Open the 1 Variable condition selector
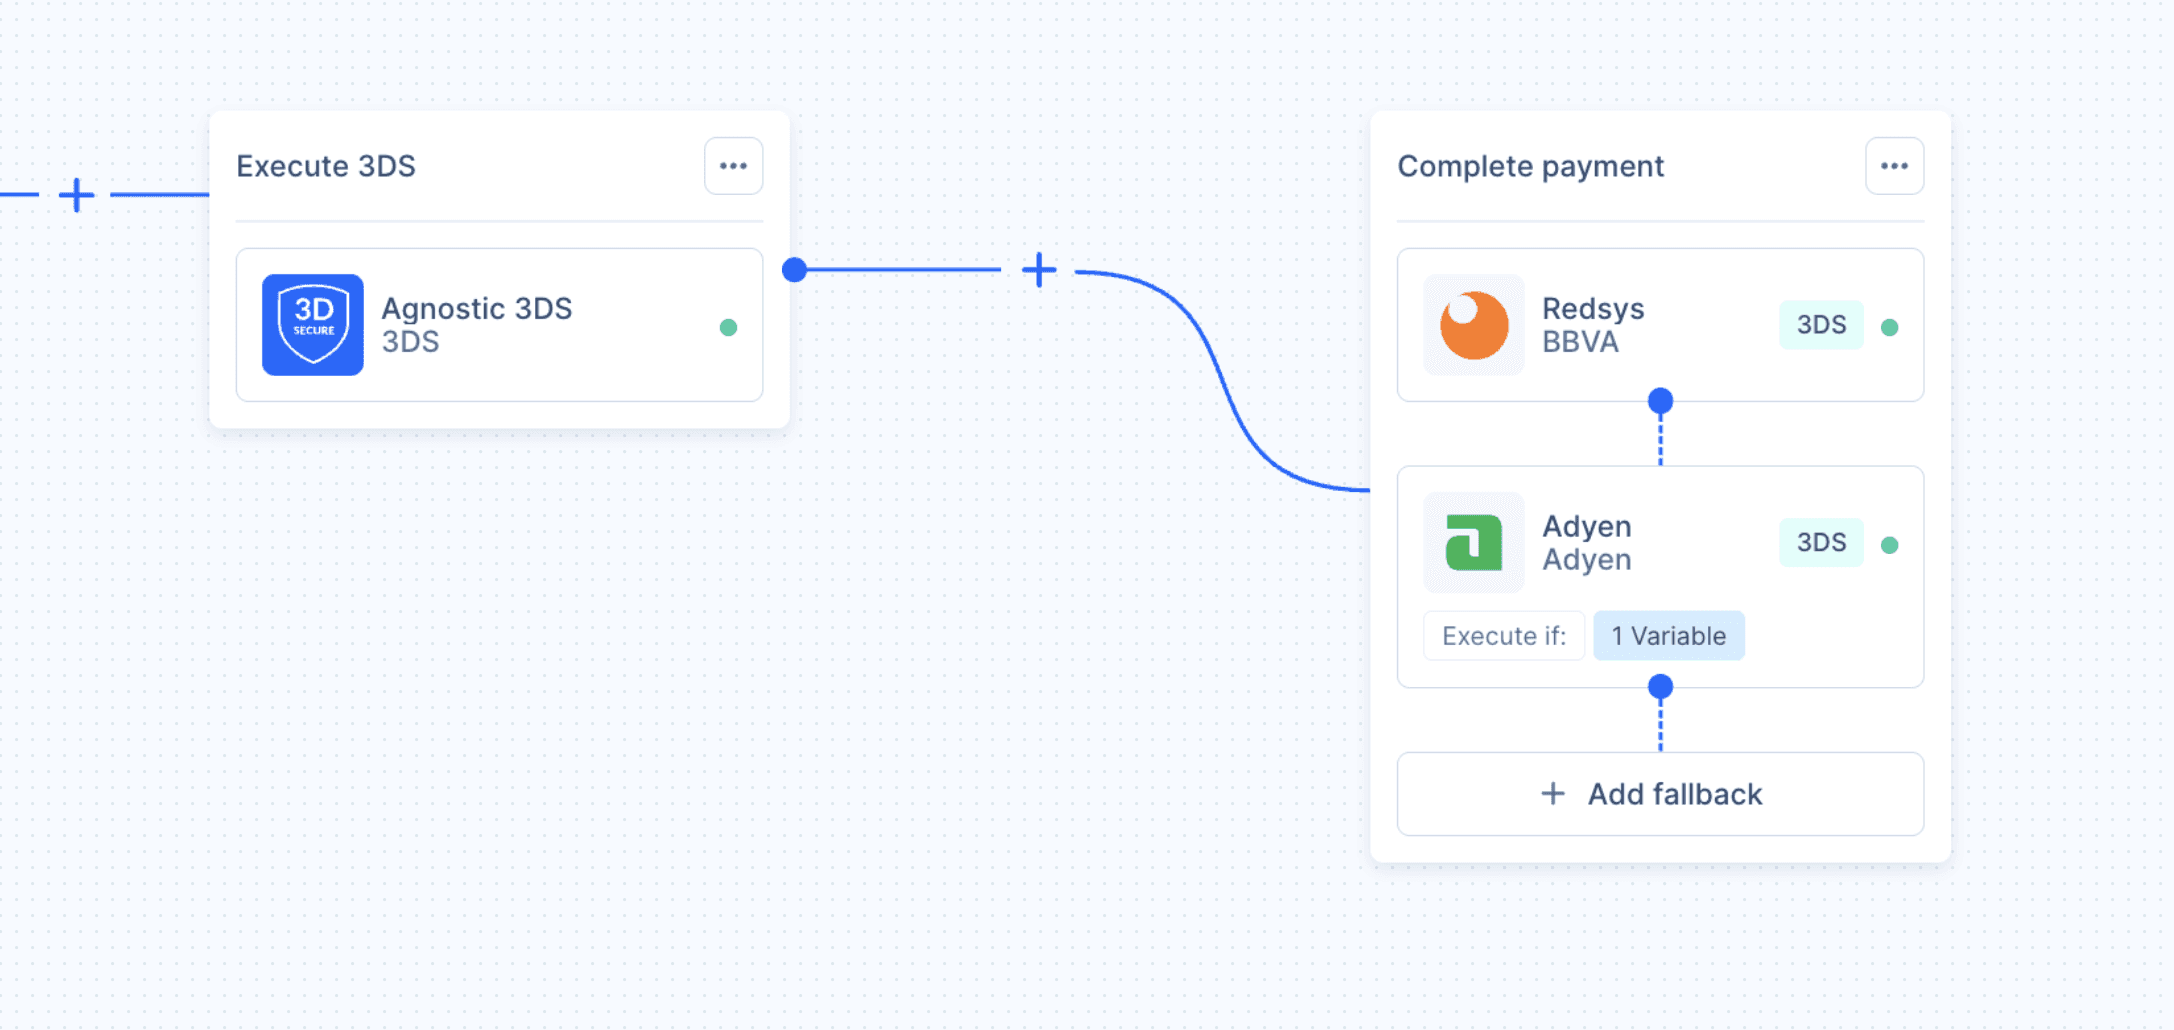The width and height of the screenshot is (2174, 1030). tap(1668, 635)
